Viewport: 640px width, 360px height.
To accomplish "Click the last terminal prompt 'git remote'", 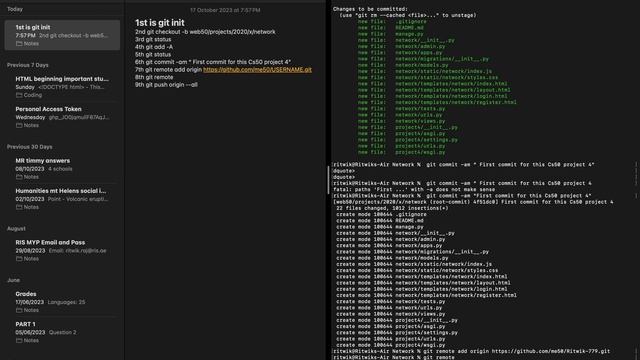I will (393, 358).
